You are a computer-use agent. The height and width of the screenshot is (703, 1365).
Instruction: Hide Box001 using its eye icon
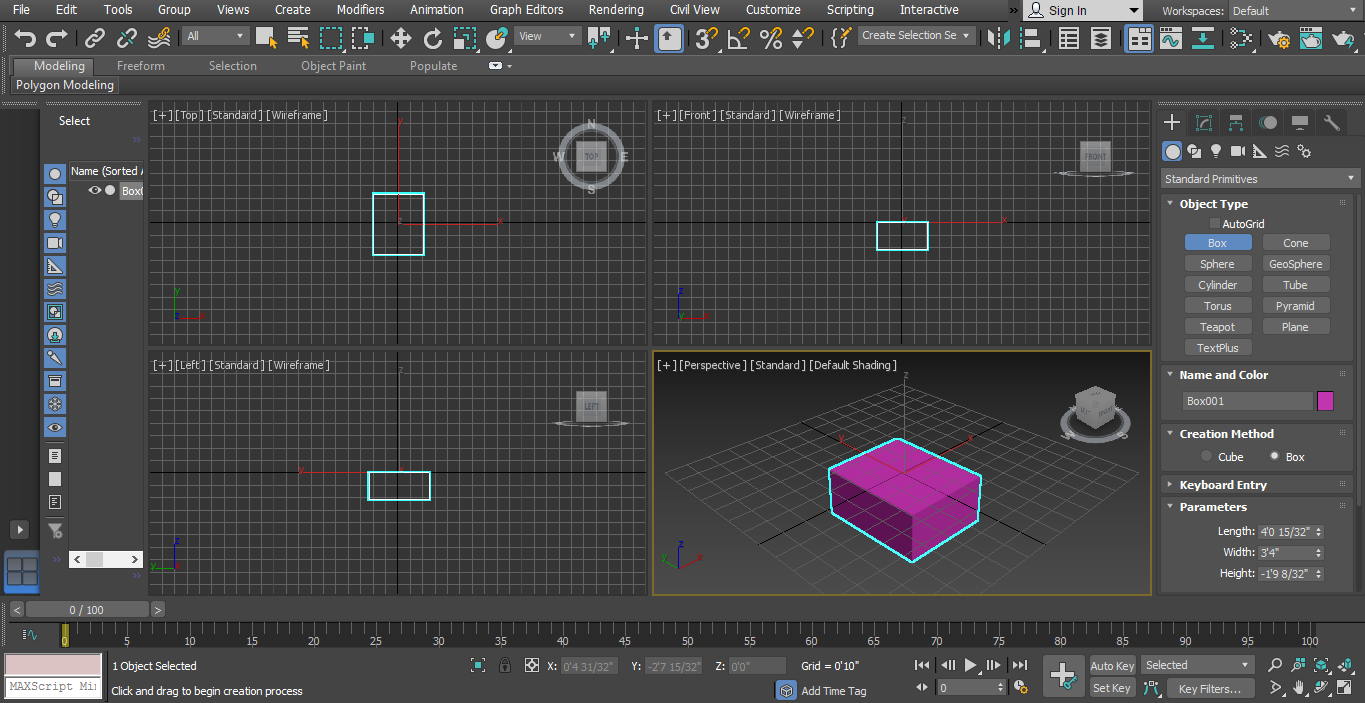coord(95,191)
